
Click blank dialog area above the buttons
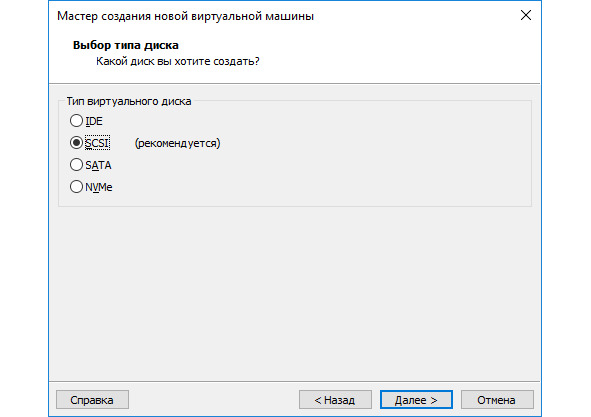pyautogui.click(x=295, y=294)
